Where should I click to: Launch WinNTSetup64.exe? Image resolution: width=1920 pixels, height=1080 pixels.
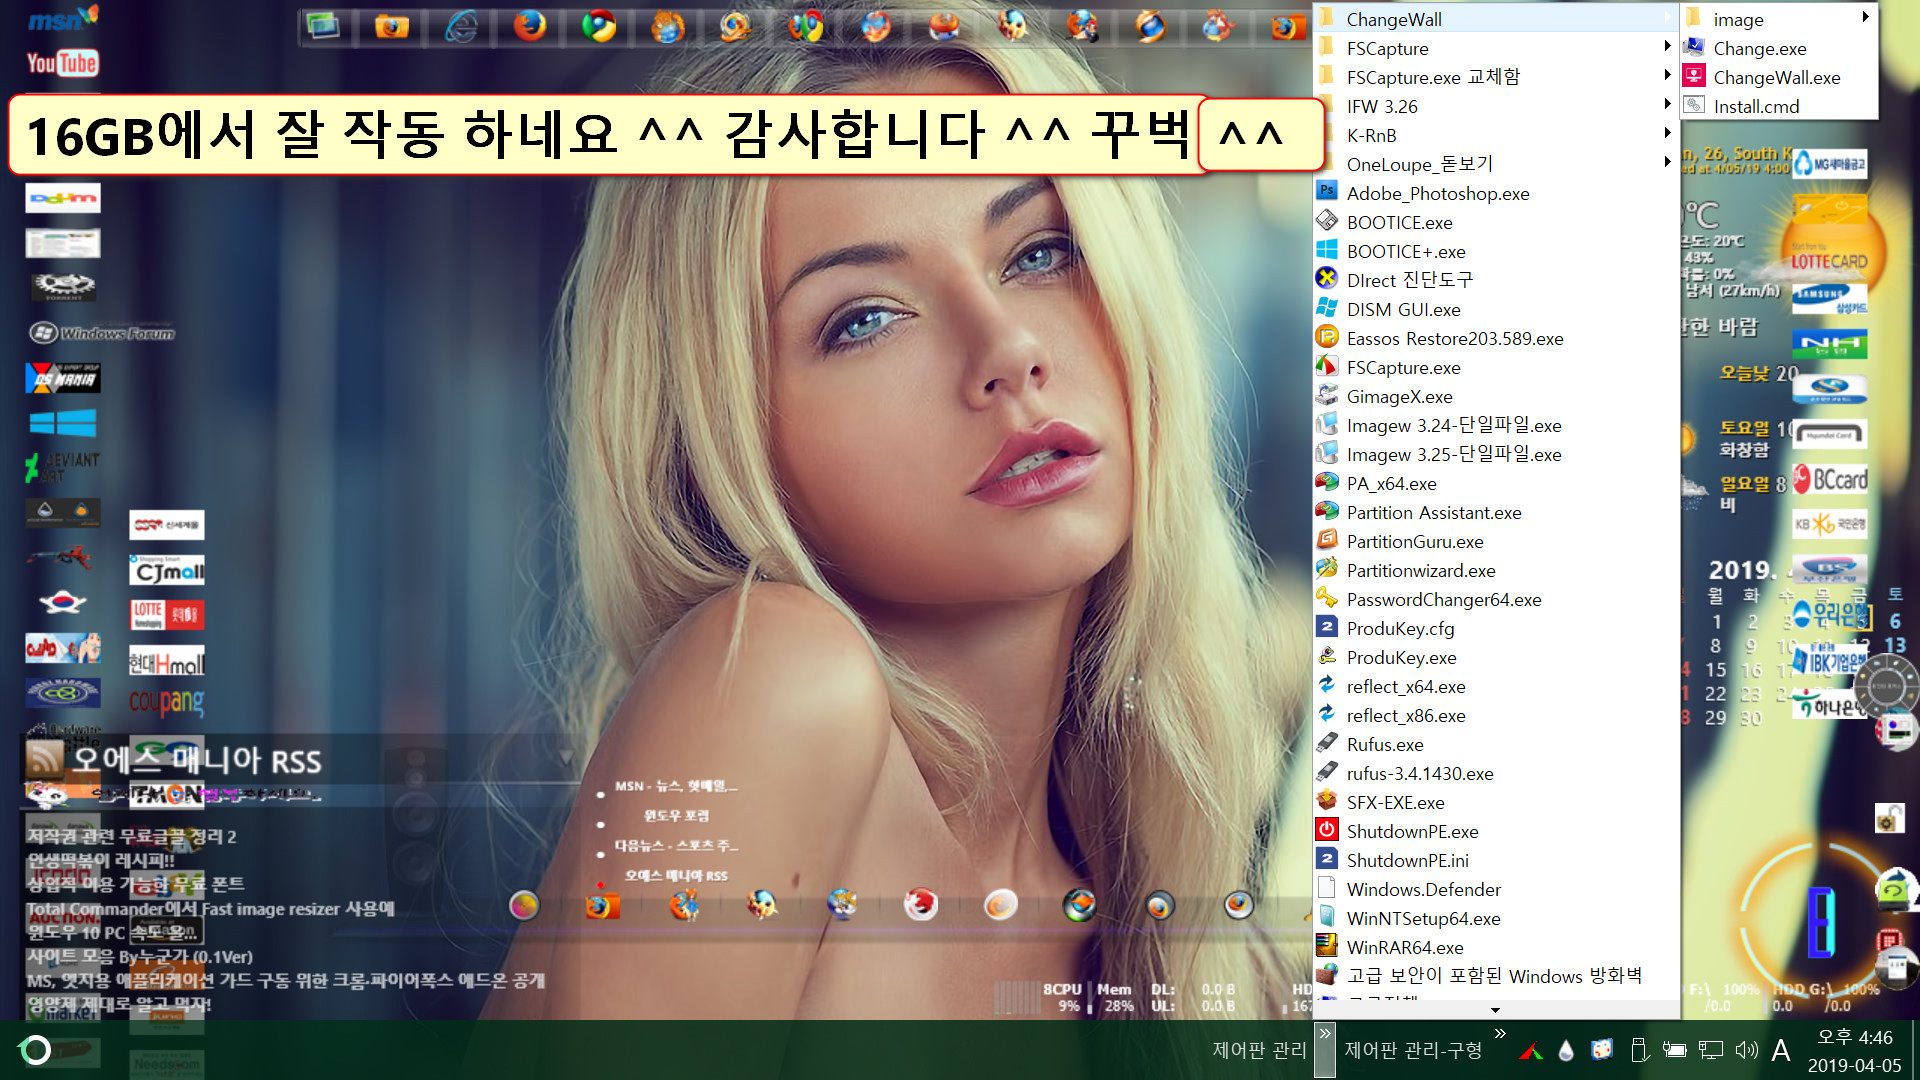click(1496, 918)
